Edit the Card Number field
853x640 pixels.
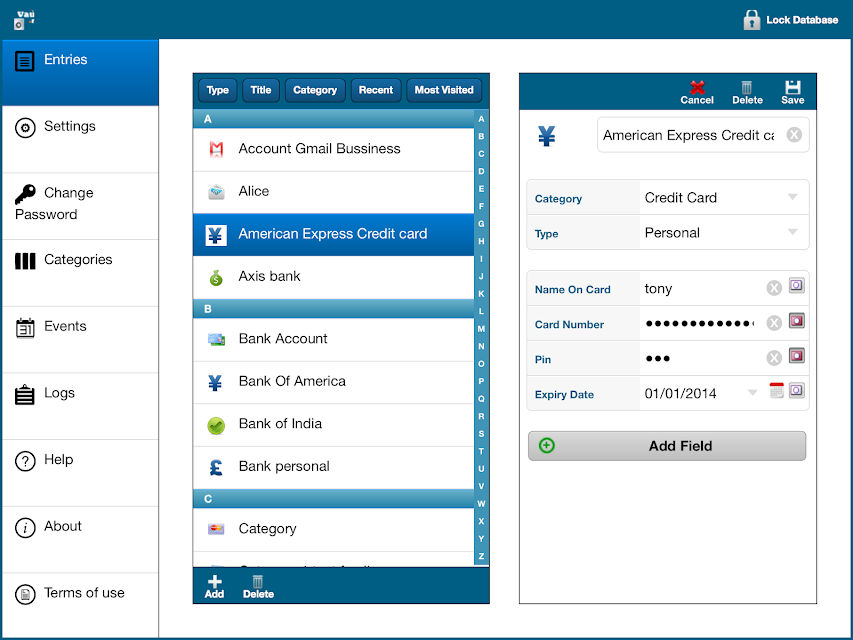pyautogui.click(x=702, y=324)
